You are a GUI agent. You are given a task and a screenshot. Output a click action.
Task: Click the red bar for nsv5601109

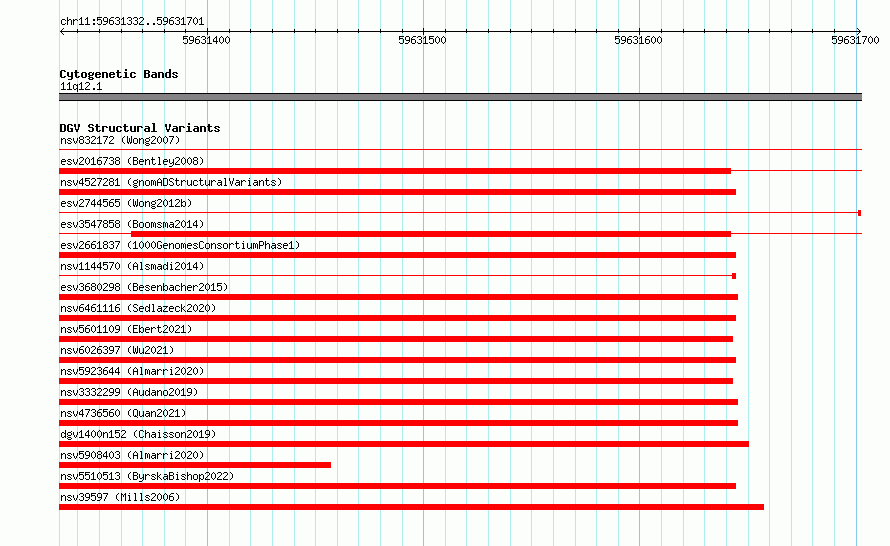tap(396, 339)
